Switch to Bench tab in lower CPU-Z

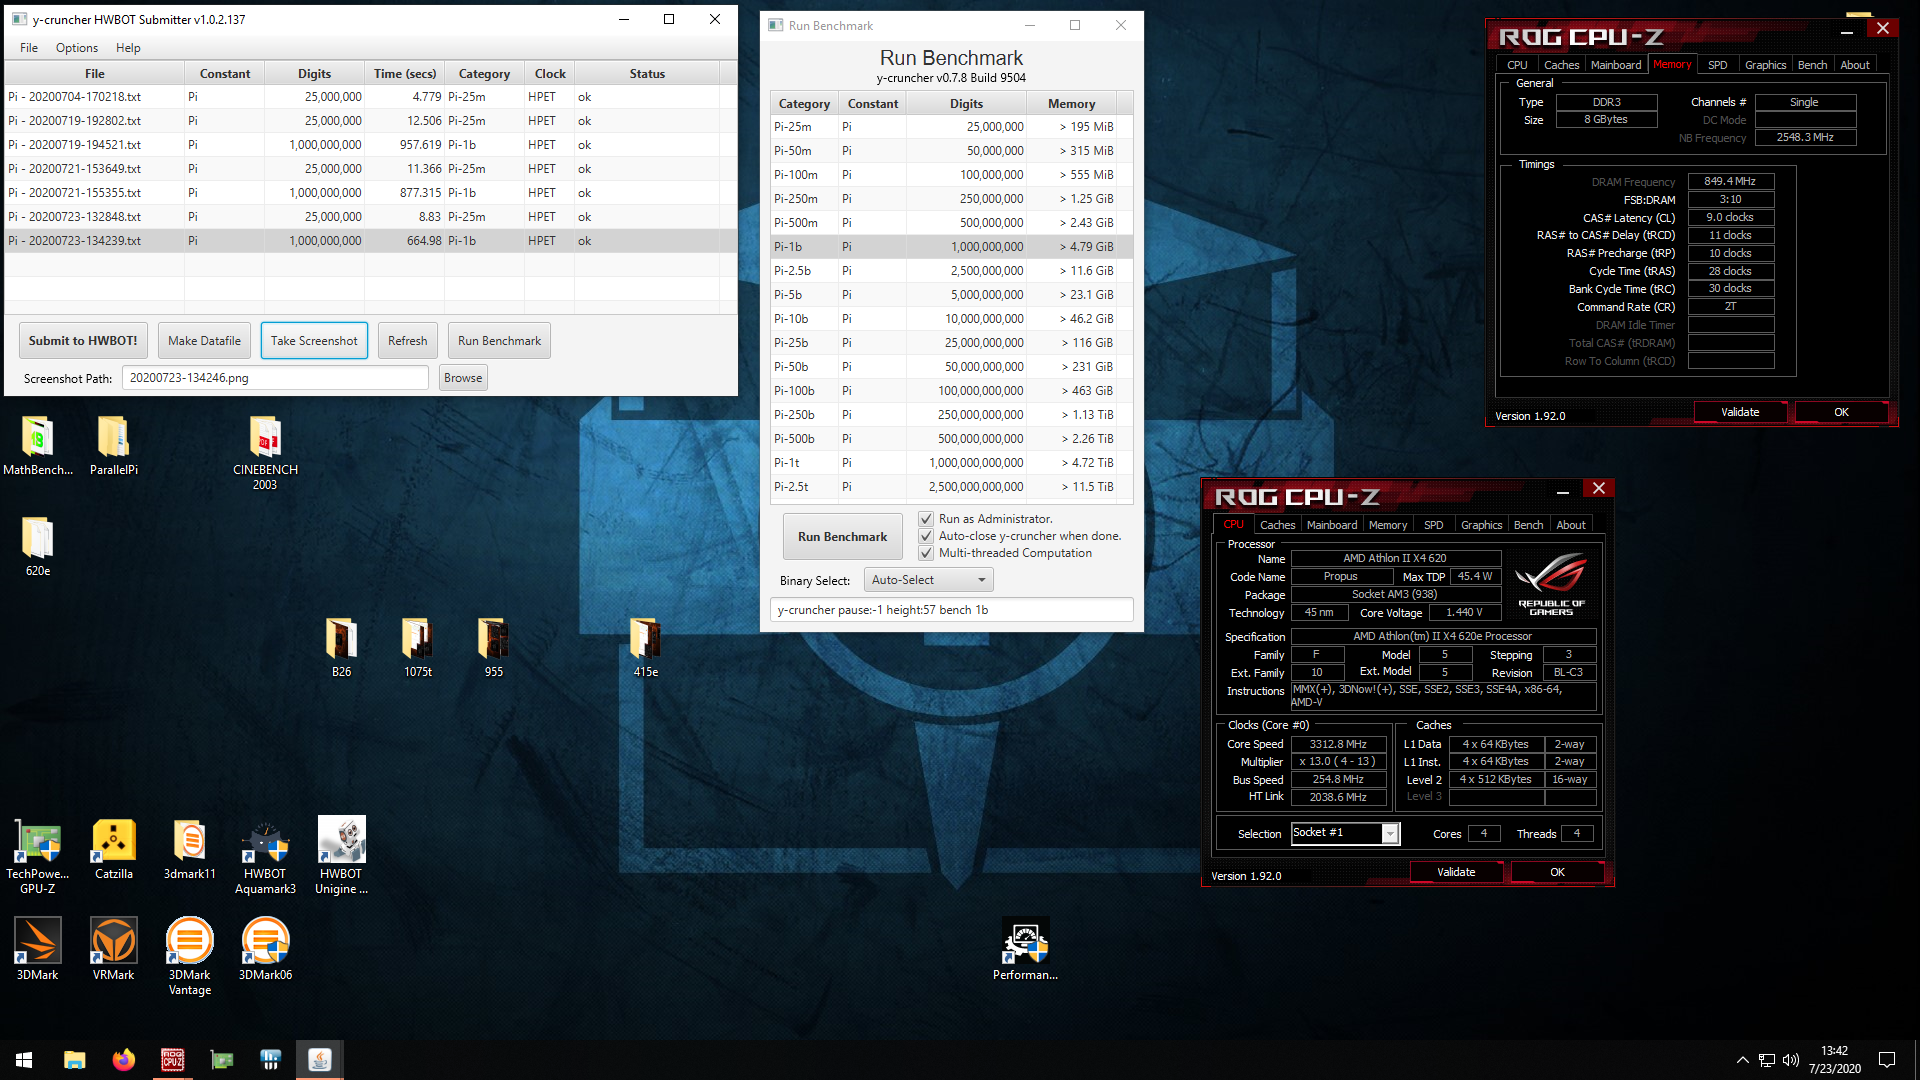tap(1528, 525)
